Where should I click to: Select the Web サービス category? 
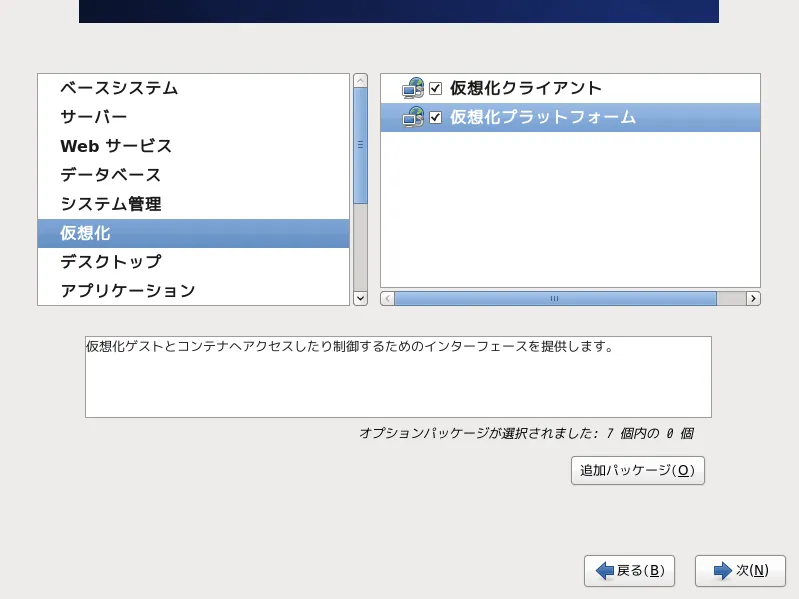194,146
